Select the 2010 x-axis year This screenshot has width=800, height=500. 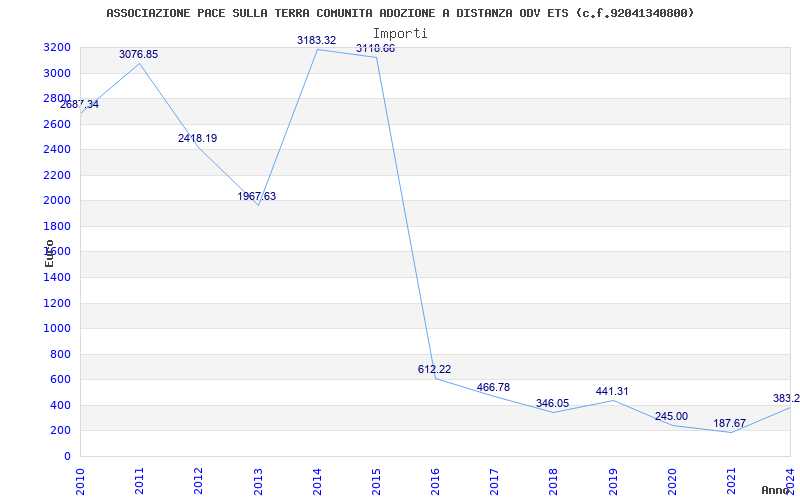click(80, 481)
